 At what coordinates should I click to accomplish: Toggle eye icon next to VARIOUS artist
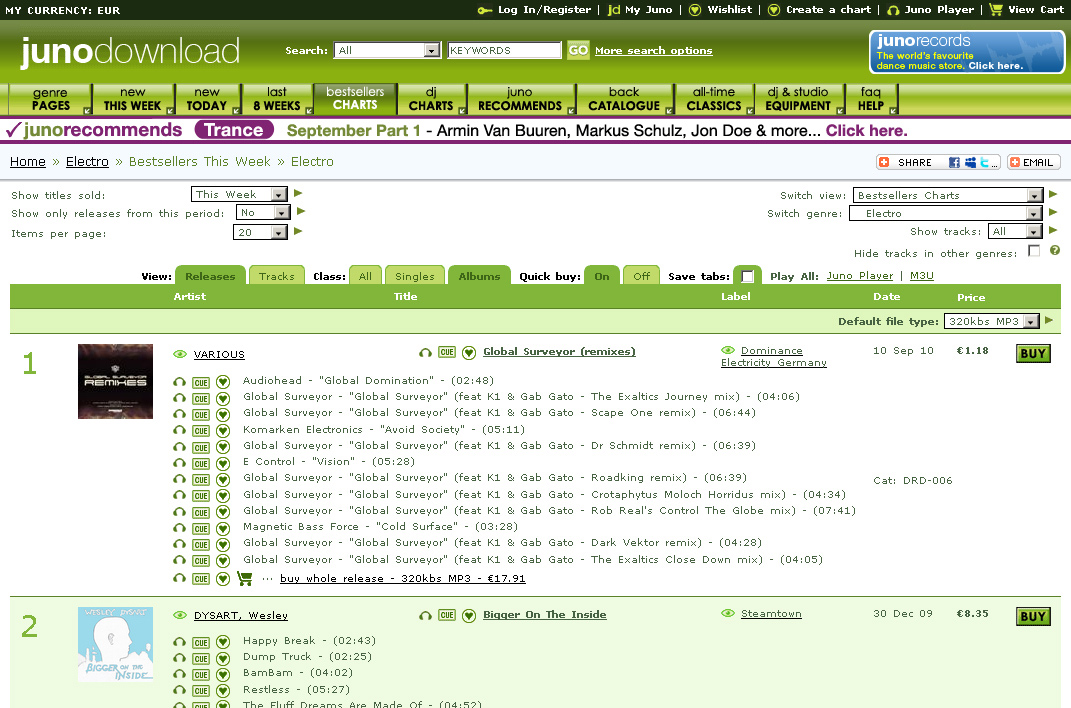pyautogui.click(x=180, y=354)
